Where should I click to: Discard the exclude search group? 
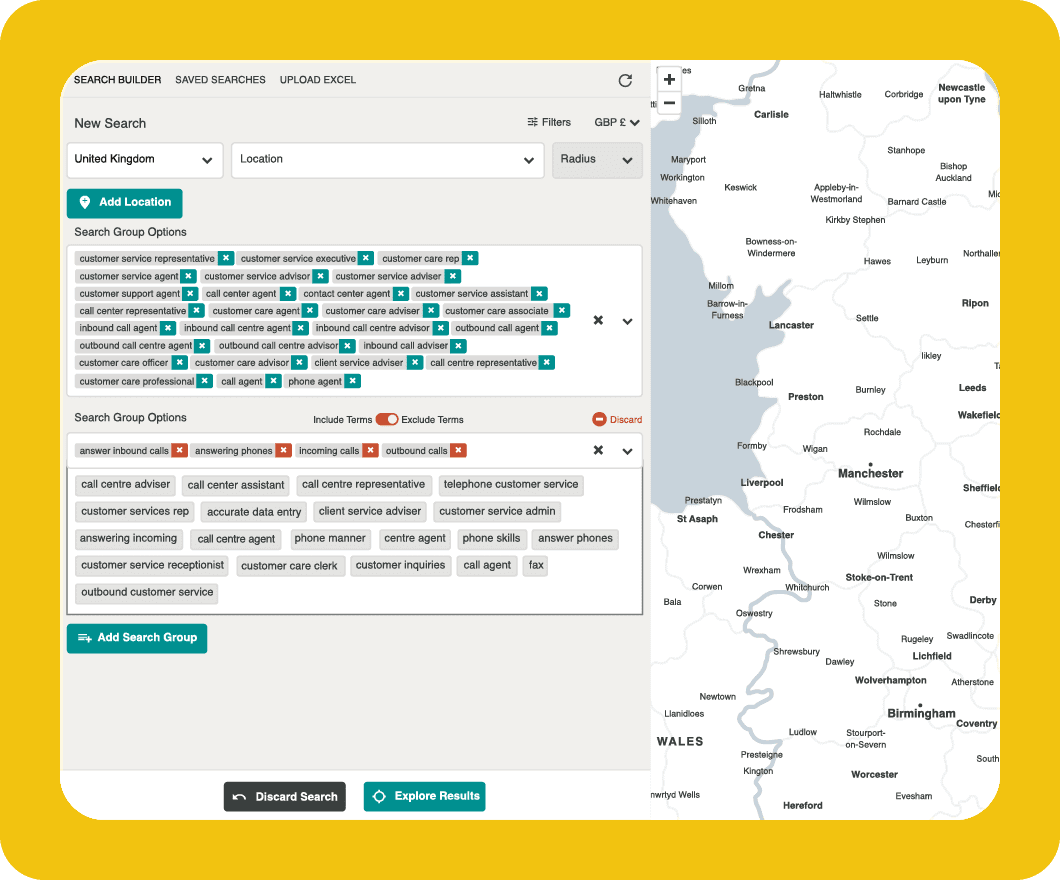617,420
